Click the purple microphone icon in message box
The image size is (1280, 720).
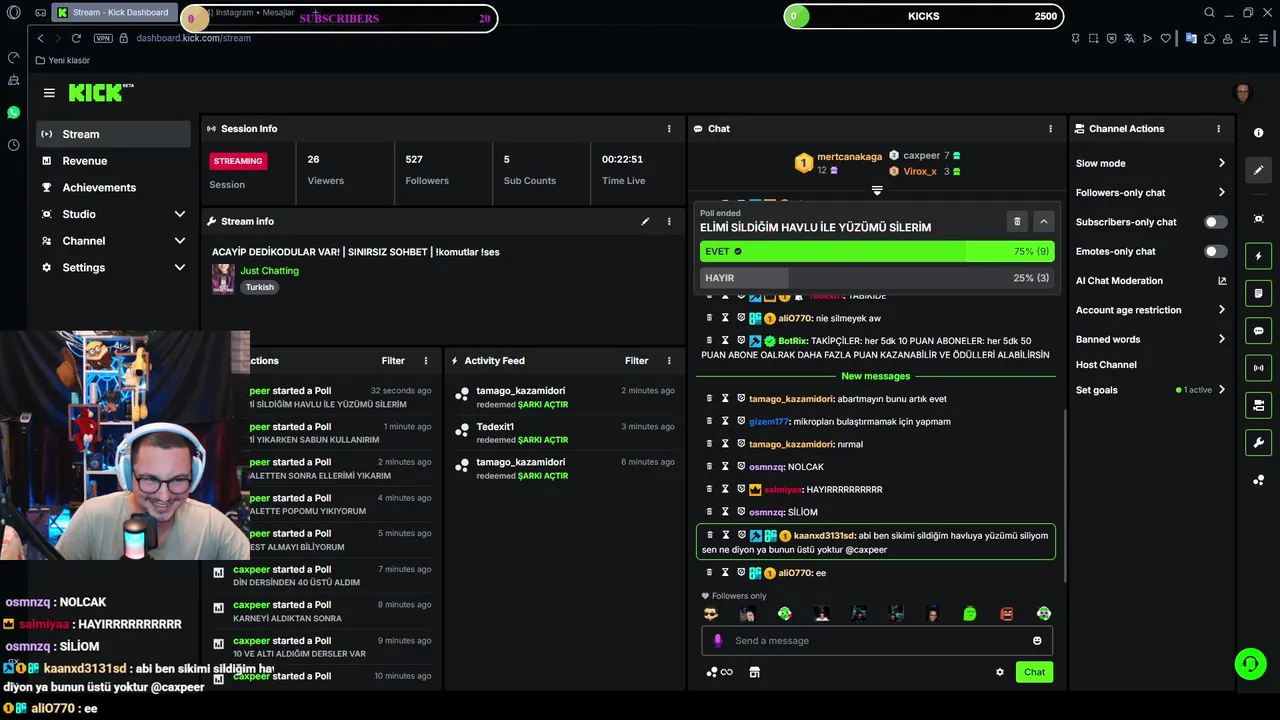[717, 641]
